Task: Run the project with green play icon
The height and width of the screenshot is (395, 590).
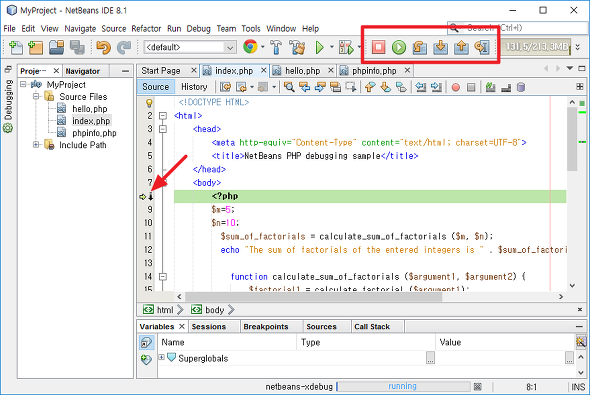Action: coord(319,47)
